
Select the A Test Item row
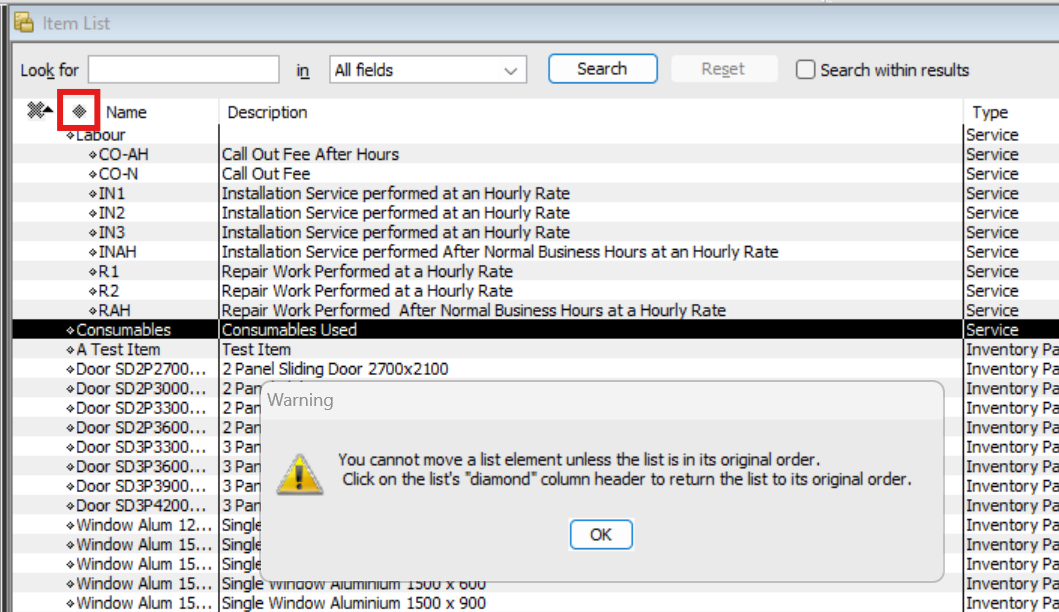click(118, 350)
